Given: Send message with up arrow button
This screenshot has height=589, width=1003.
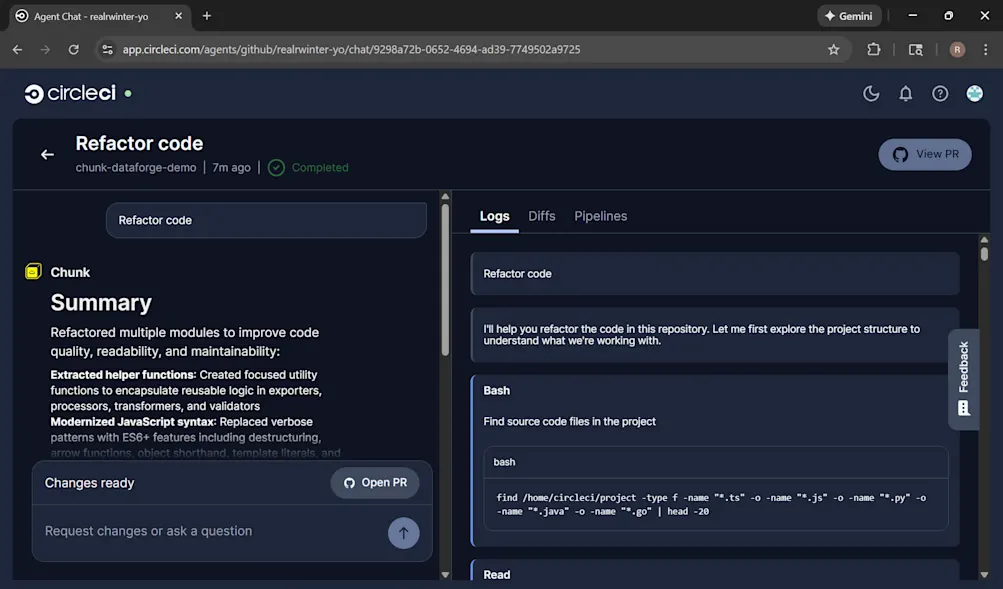Looking at the screenshot, I should click(404, 533).
